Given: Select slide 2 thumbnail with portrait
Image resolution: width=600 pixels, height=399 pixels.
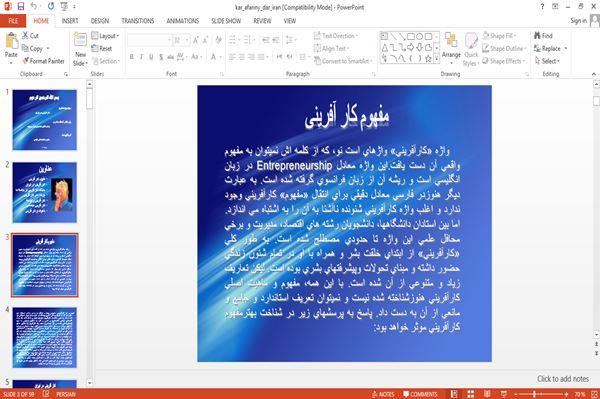Looking at the screenshot, I should [x=45, y=192].
